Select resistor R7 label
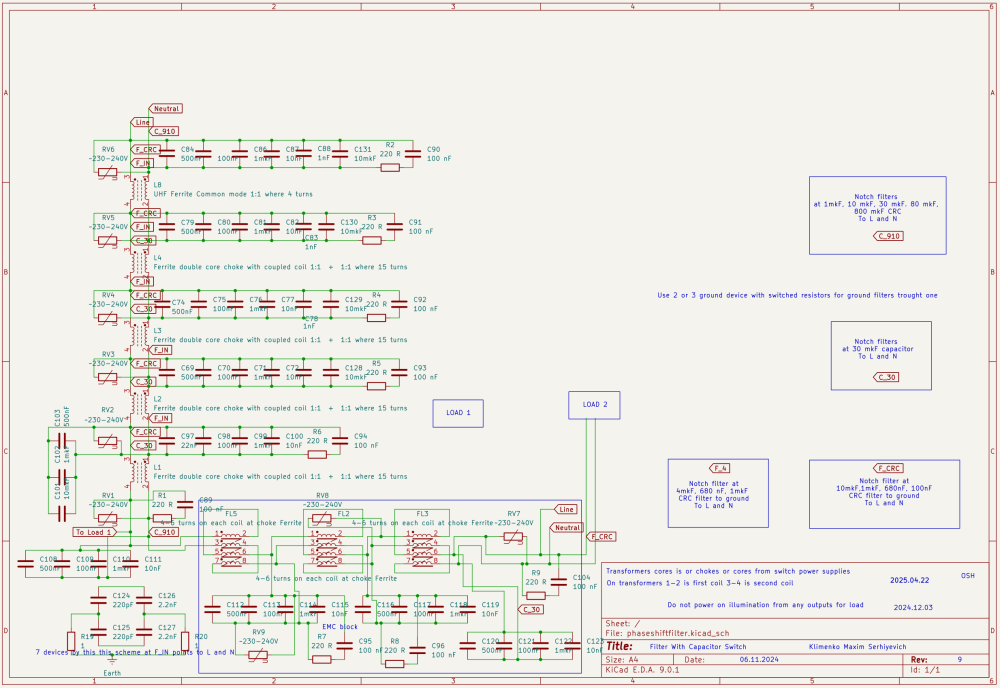 point(321,636)
